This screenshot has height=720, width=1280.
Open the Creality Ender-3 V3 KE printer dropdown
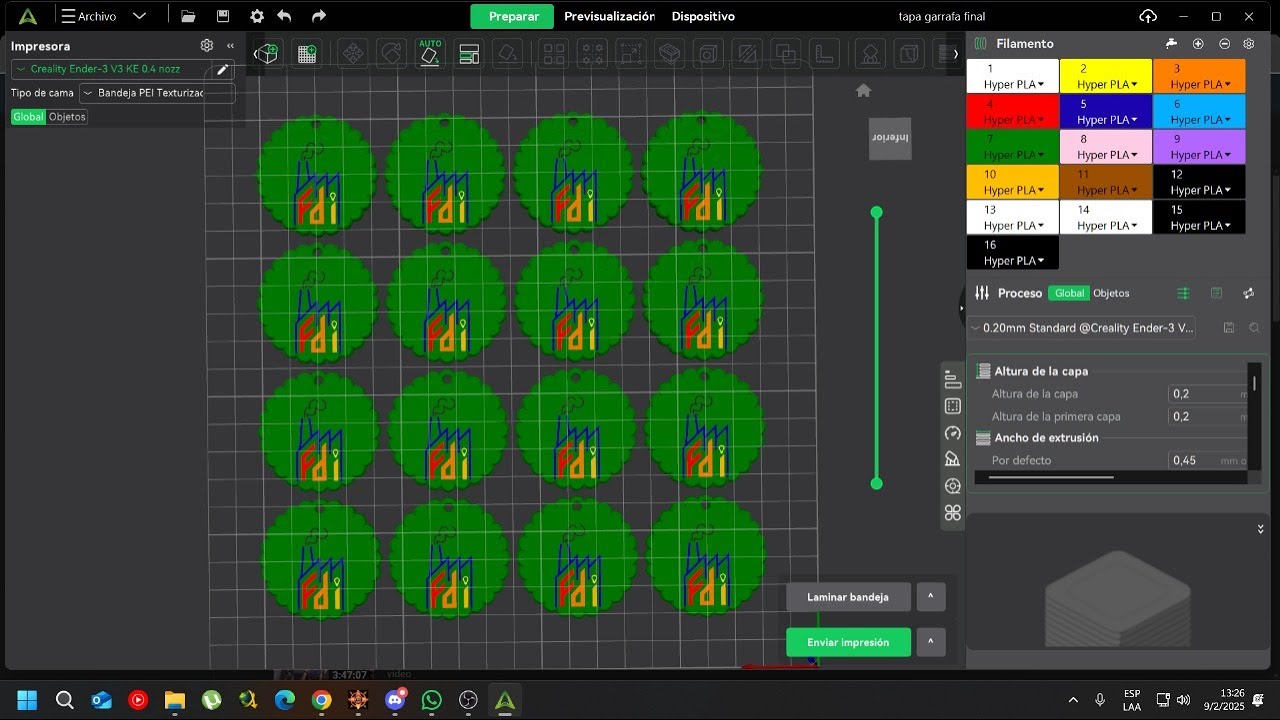tap(112, 69)
